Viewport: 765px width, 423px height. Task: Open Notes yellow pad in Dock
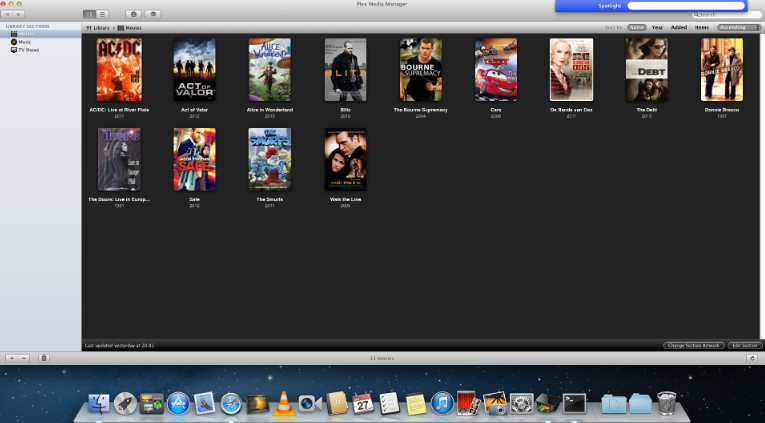(416, 404)
